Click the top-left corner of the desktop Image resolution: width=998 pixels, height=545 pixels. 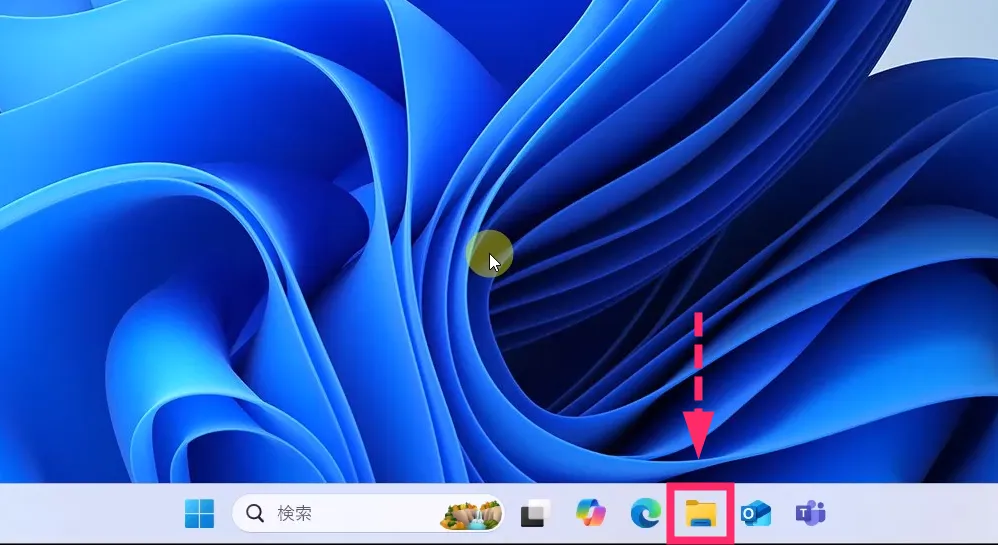[10, 10]
